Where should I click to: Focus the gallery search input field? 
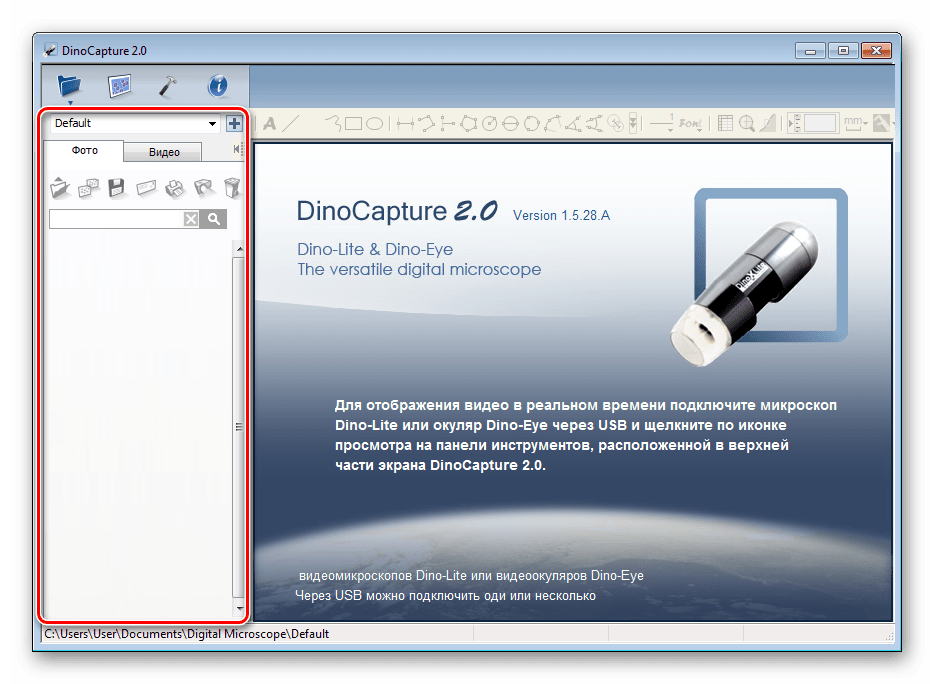click(116, 219)
